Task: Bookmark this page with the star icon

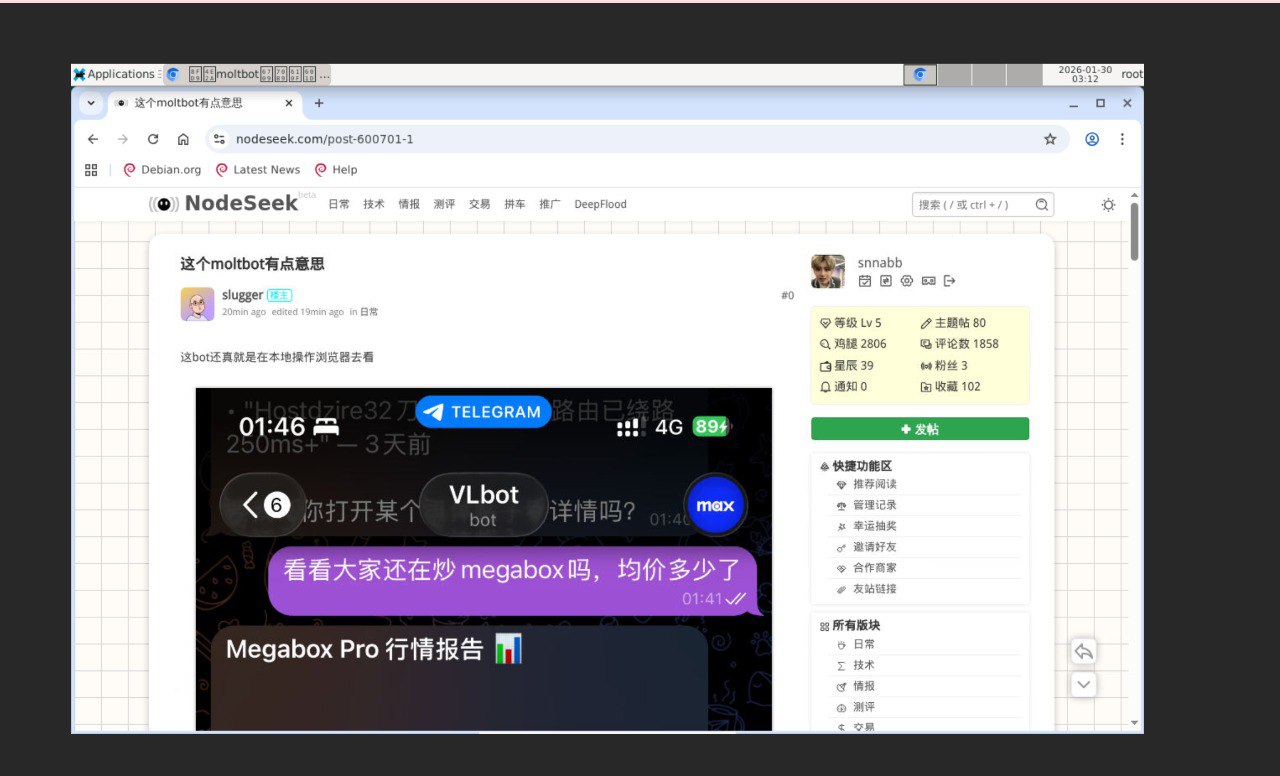Action: pos(1050,139)
